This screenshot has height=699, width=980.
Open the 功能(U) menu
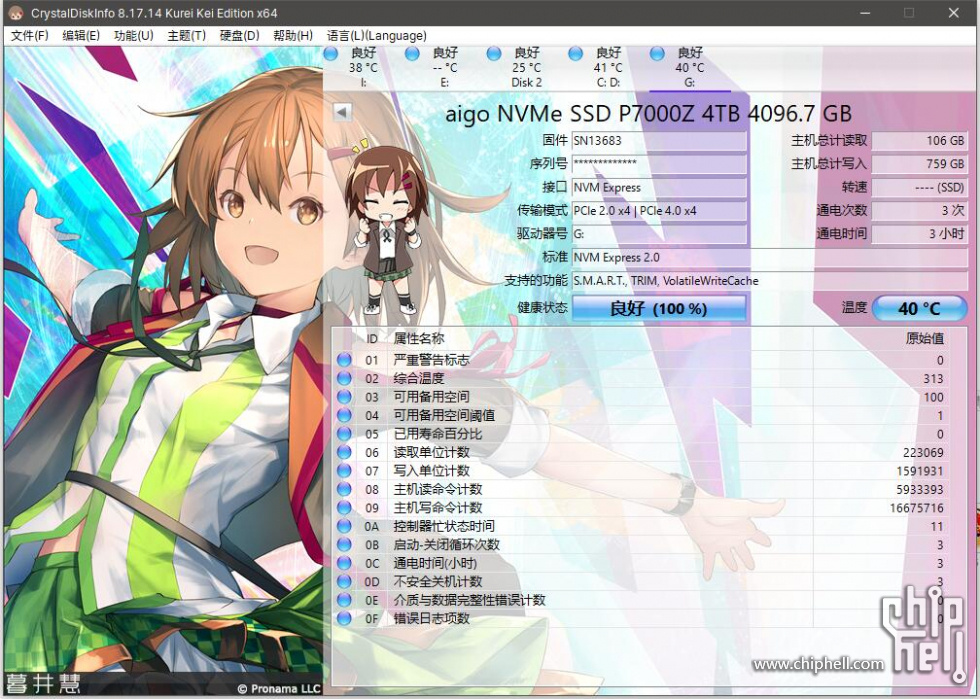click(134, 36)
